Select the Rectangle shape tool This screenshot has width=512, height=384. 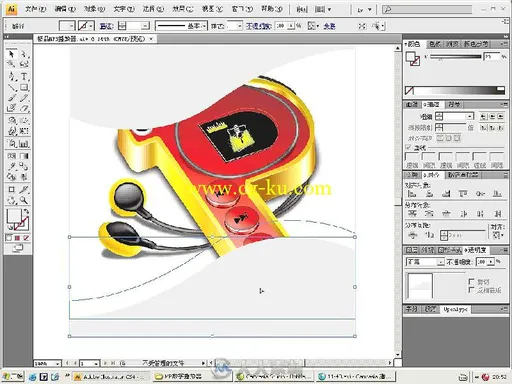click(x=24, y=87)
